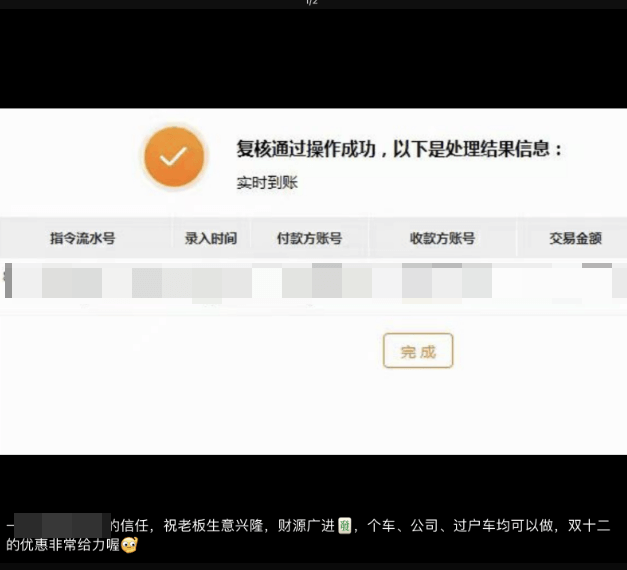This screenshot has height=570, width=627.
Task: Select the 录入时间 column header
Action: (211, 238)
